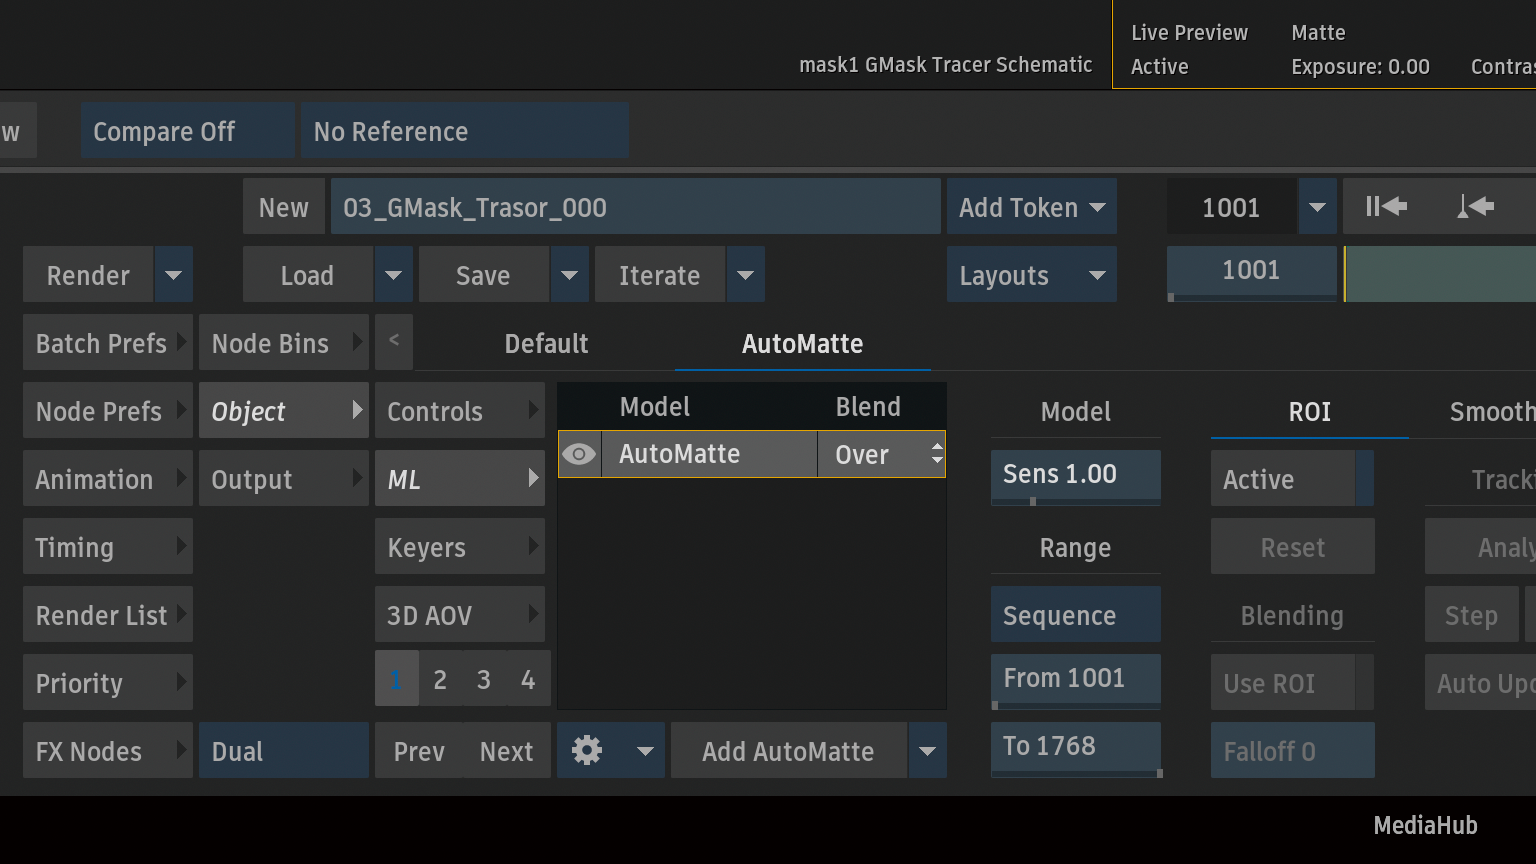
Task: Toggle the AutoMatte model visibility eye
Action: tap(579, 454)
